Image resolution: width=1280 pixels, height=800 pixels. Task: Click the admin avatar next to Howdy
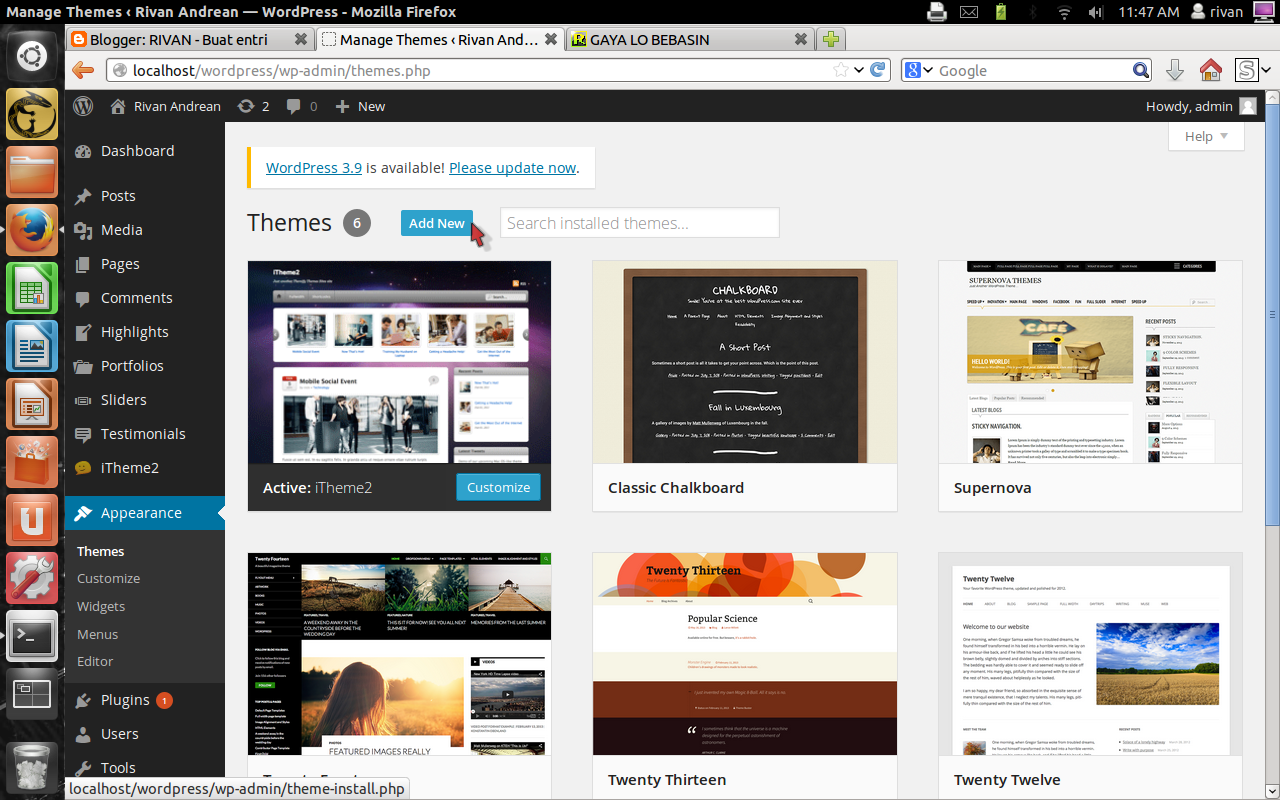tap(1248, 106)
